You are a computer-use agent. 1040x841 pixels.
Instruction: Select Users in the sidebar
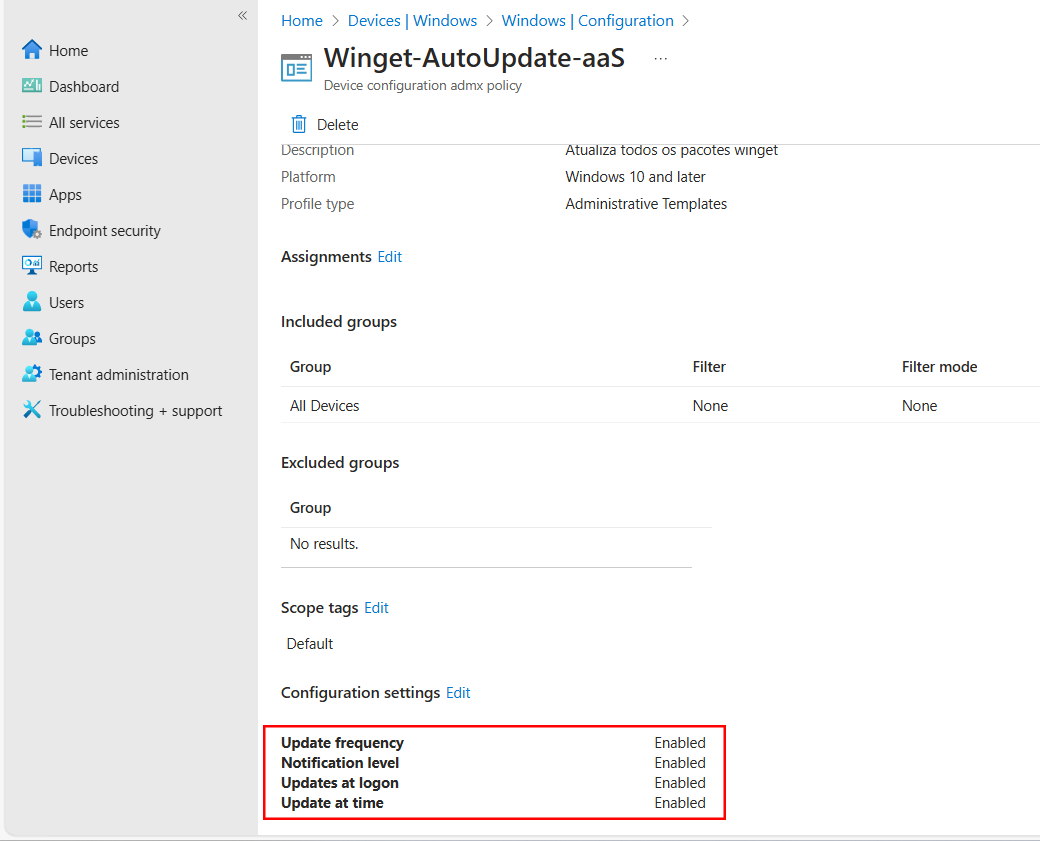[x=66, y=302]
